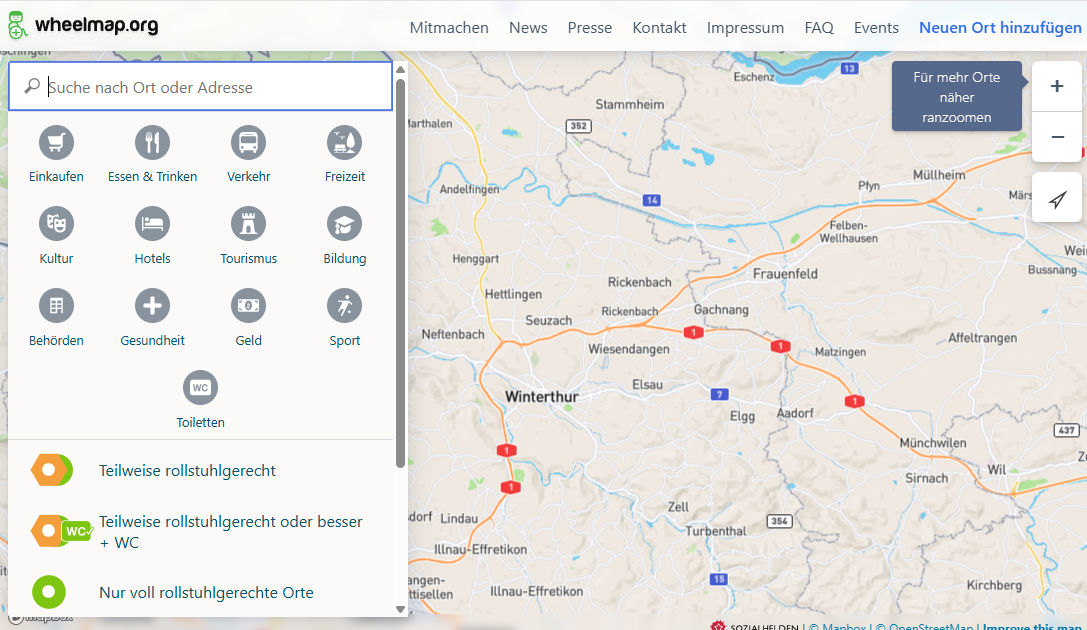Click the wheelmap.org logo
Viewport: 1087px width, 630px height.
coord(83,26)
